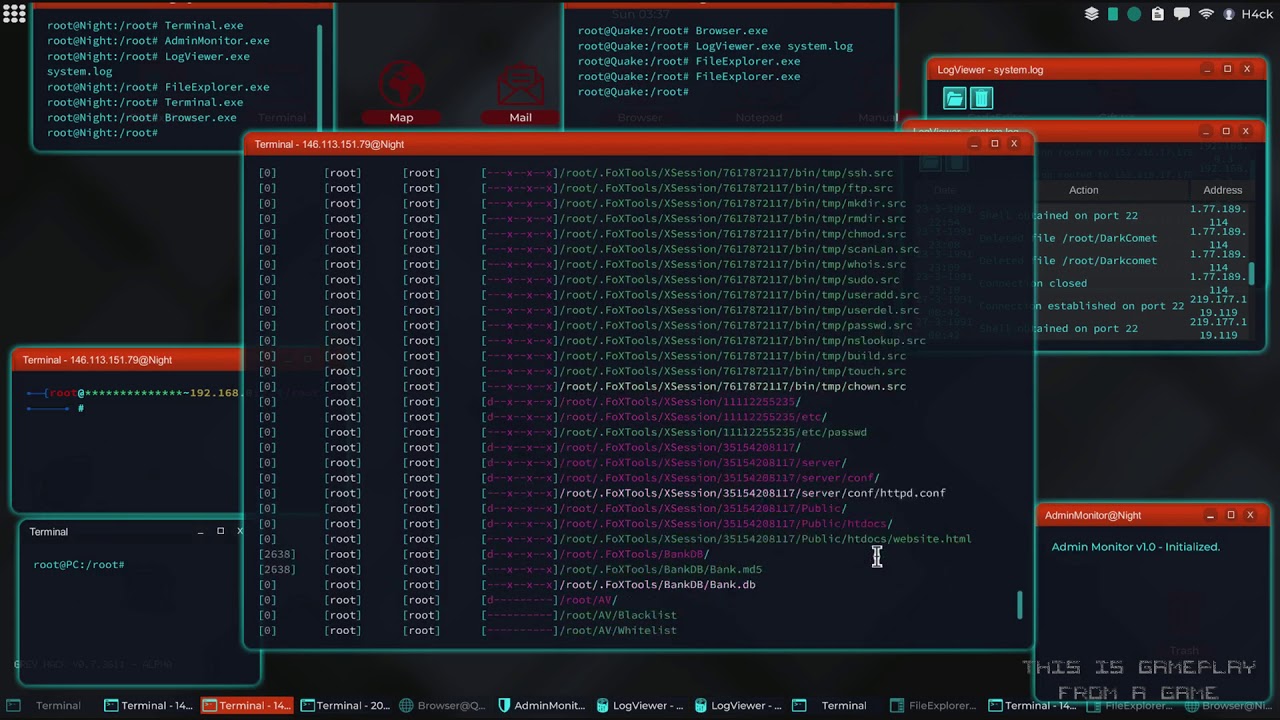
Task: Click the root@PC:/root# prompt in small Terminal
Action: (x=79, y=565)
